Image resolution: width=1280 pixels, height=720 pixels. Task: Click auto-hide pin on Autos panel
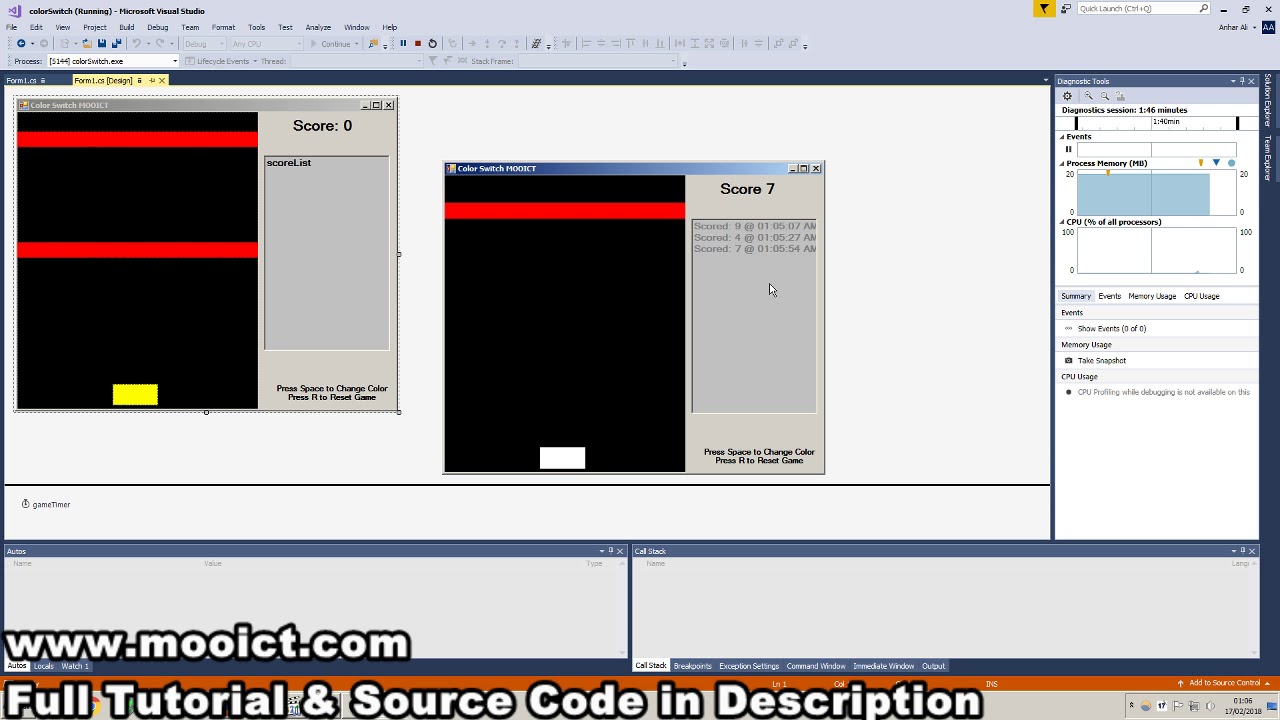(610, 551)
